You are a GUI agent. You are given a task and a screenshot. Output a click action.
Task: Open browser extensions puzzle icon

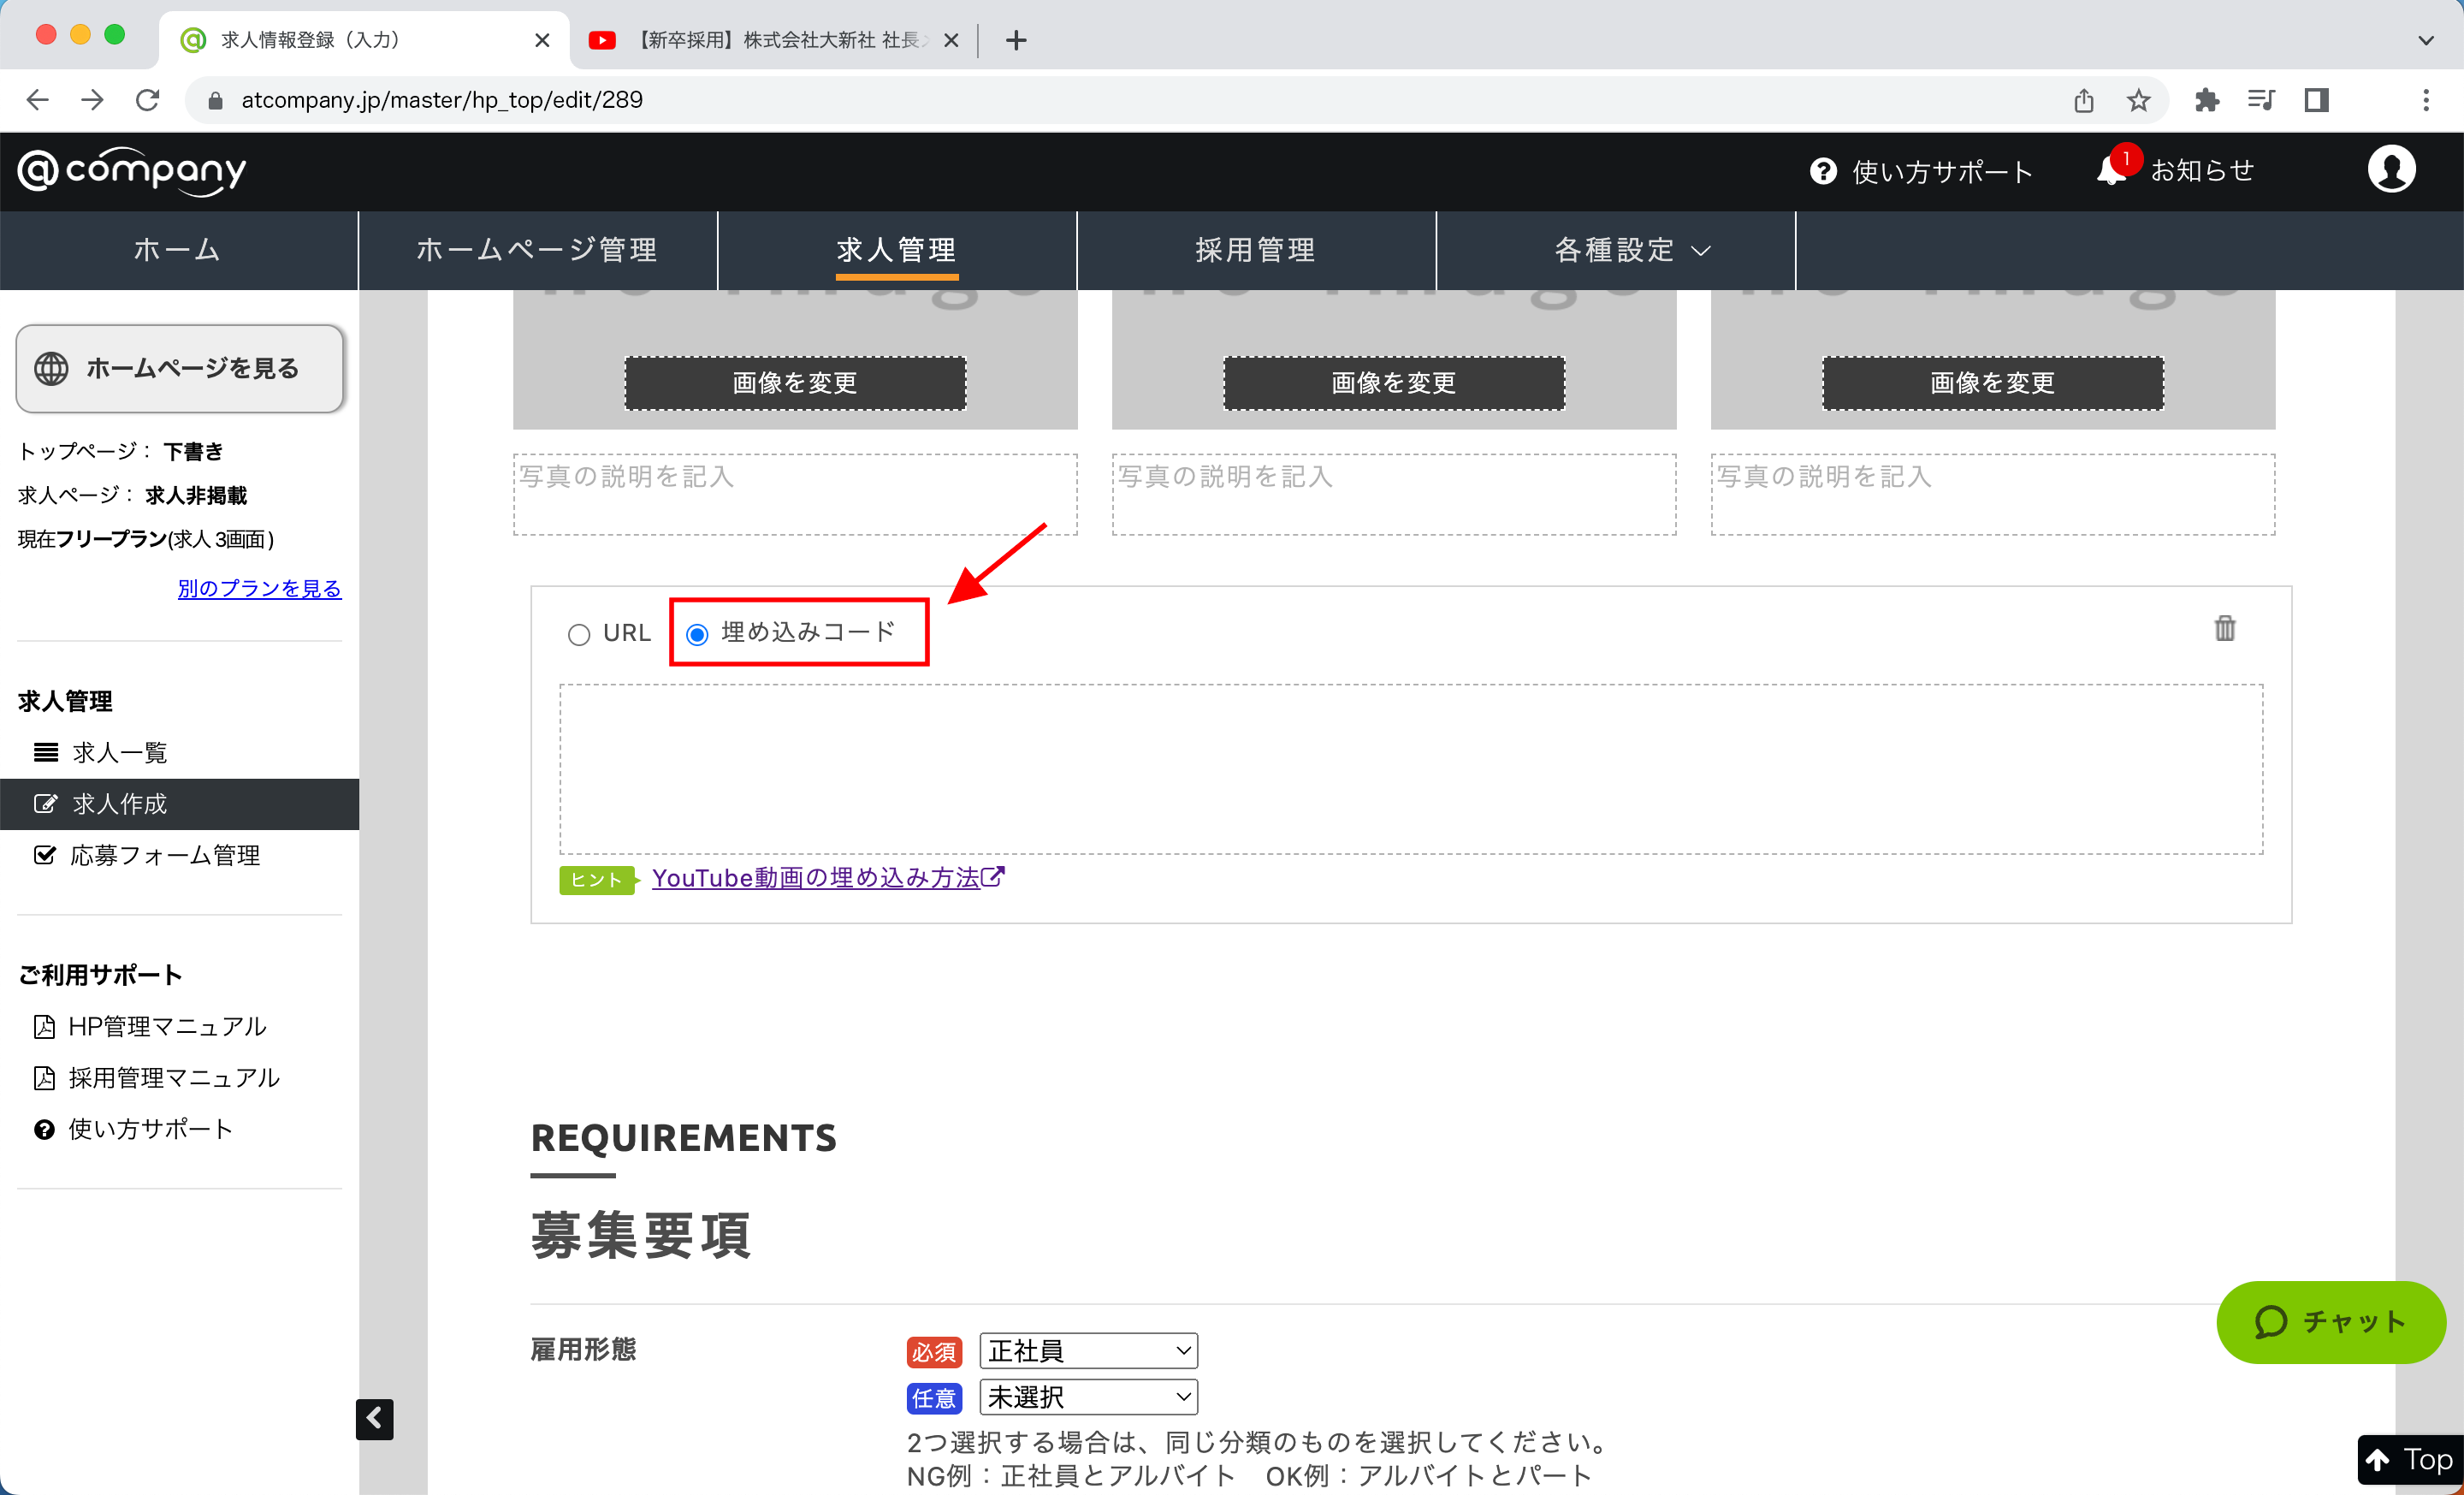click(x=2206, y=100)
